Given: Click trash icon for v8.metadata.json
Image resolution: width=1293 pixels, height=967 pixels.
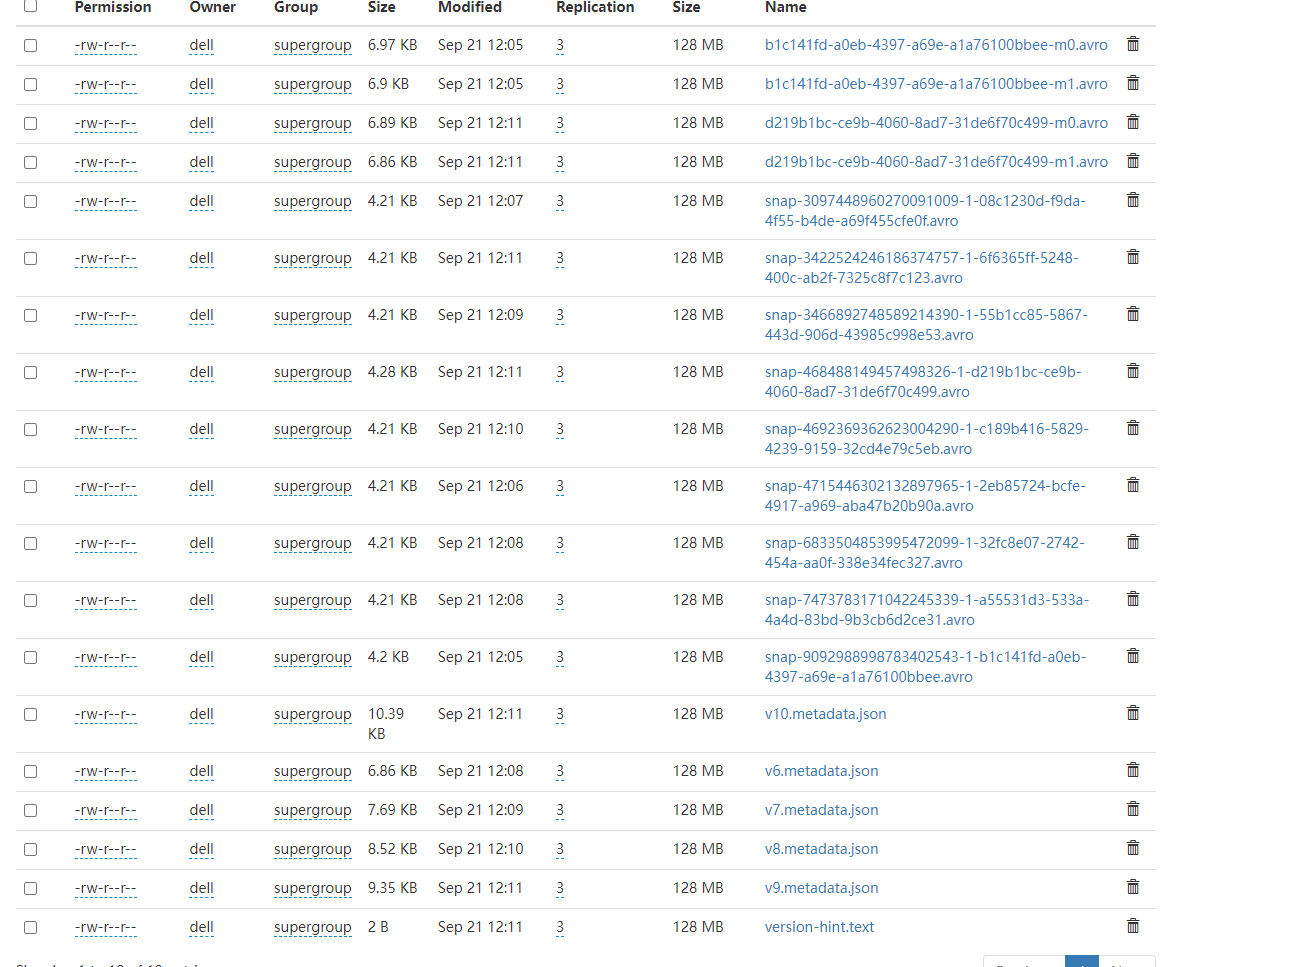Looking at the screenshot, I should tap(1133, 848).
